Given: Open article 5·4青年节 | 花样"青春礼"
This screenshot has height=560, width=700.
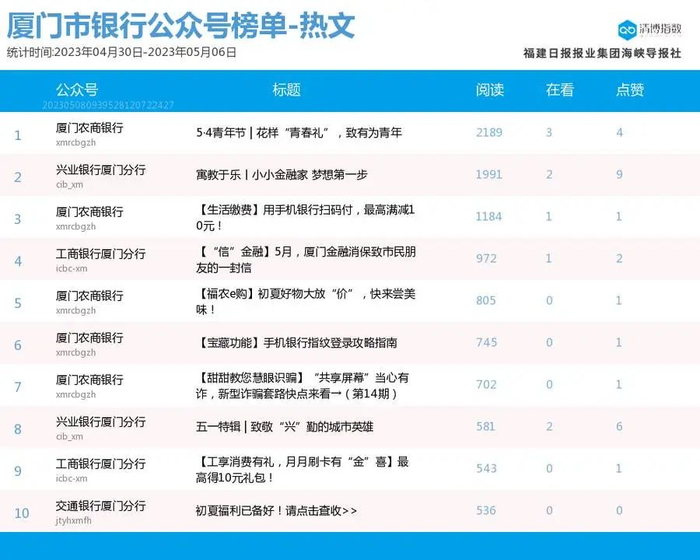Looking at the screenshot, I should coord(299,133).
